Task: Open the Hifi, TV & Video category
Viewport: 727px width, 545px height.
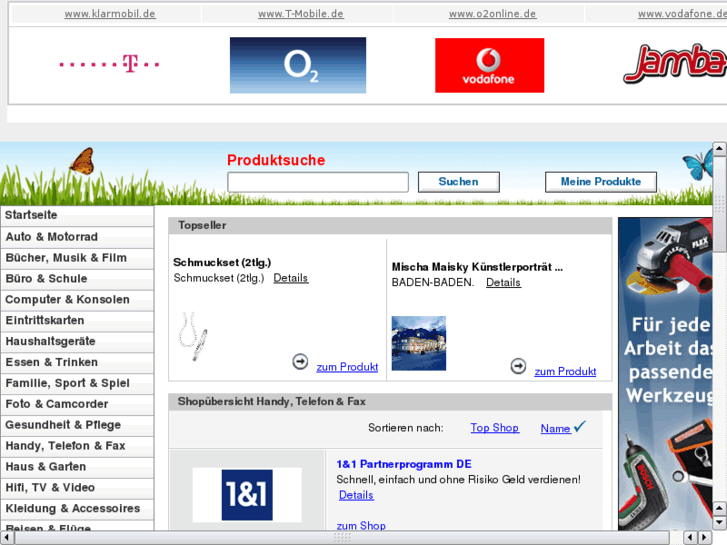Action: point(77,487)
